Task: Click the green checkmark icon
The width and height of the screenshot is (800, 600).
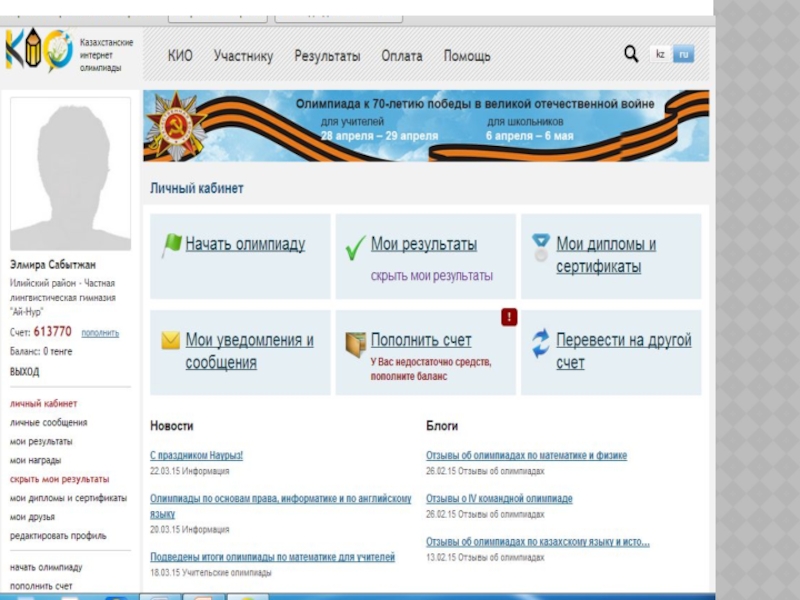Action: click(x=355, y=247)
